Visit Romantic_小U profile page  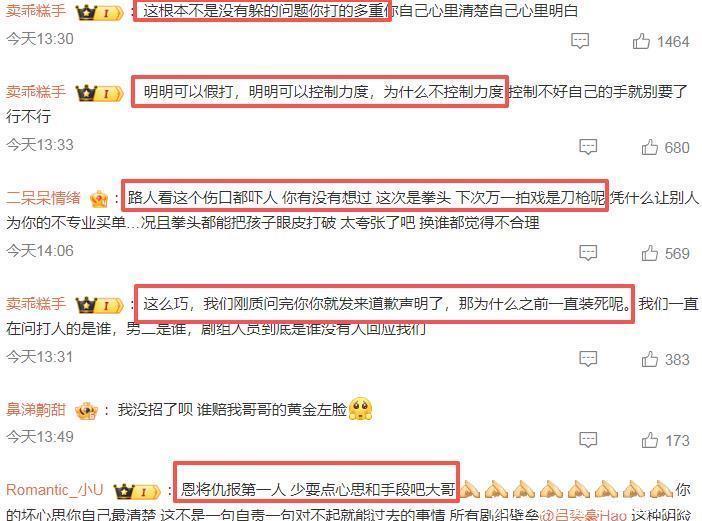tap(55, 490)
